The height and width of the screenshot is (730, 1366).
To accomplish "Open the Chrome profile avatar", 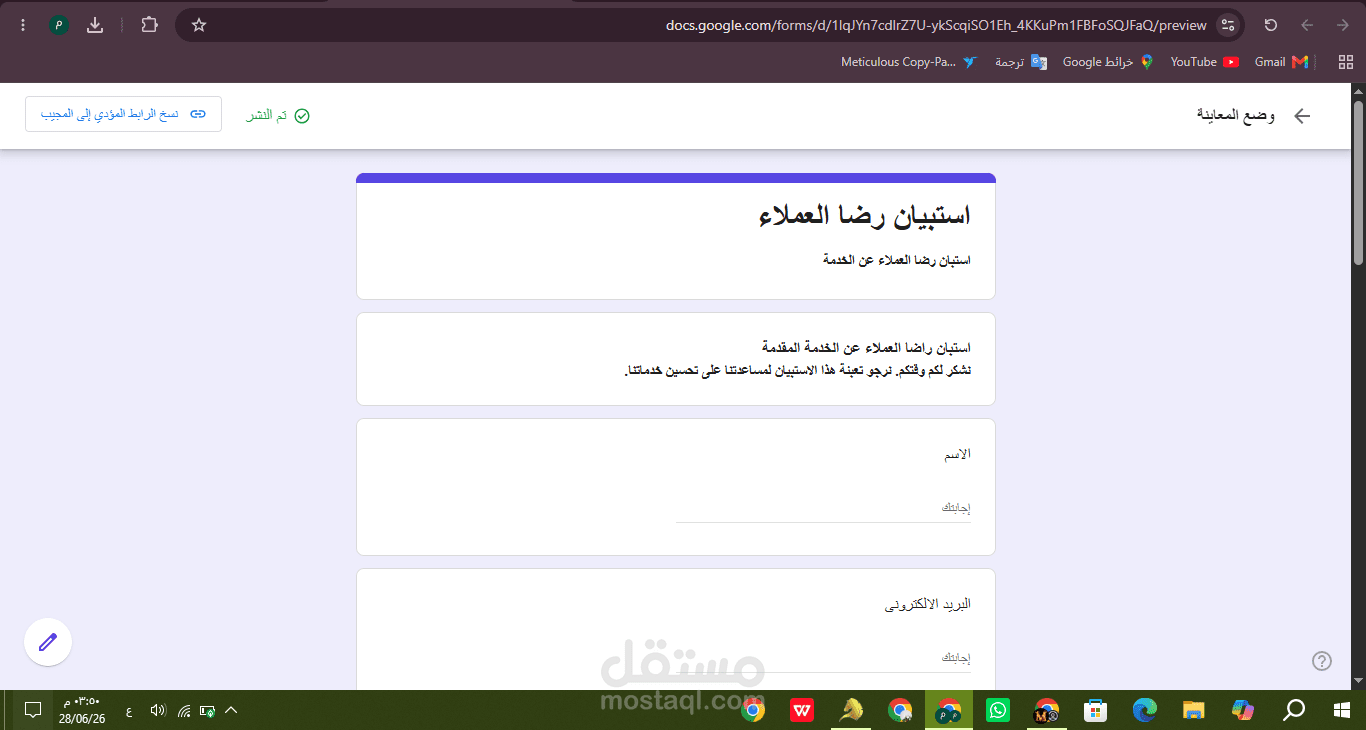I will (x=59, y=25).
